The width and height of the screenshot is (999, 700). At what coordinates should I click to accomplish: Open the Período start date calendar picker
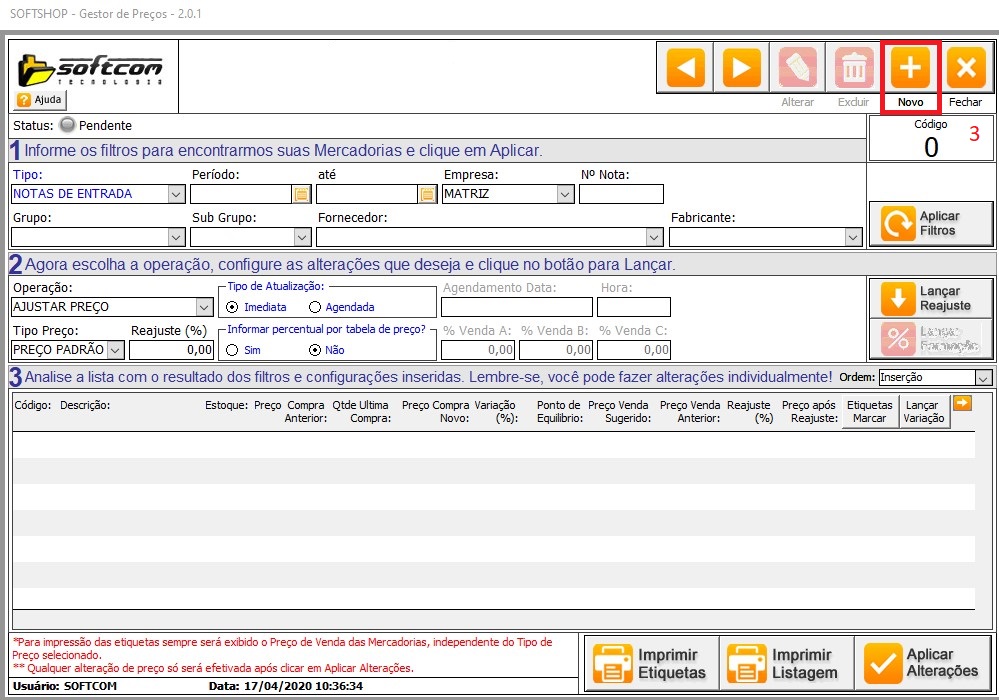tap(301, 194)
